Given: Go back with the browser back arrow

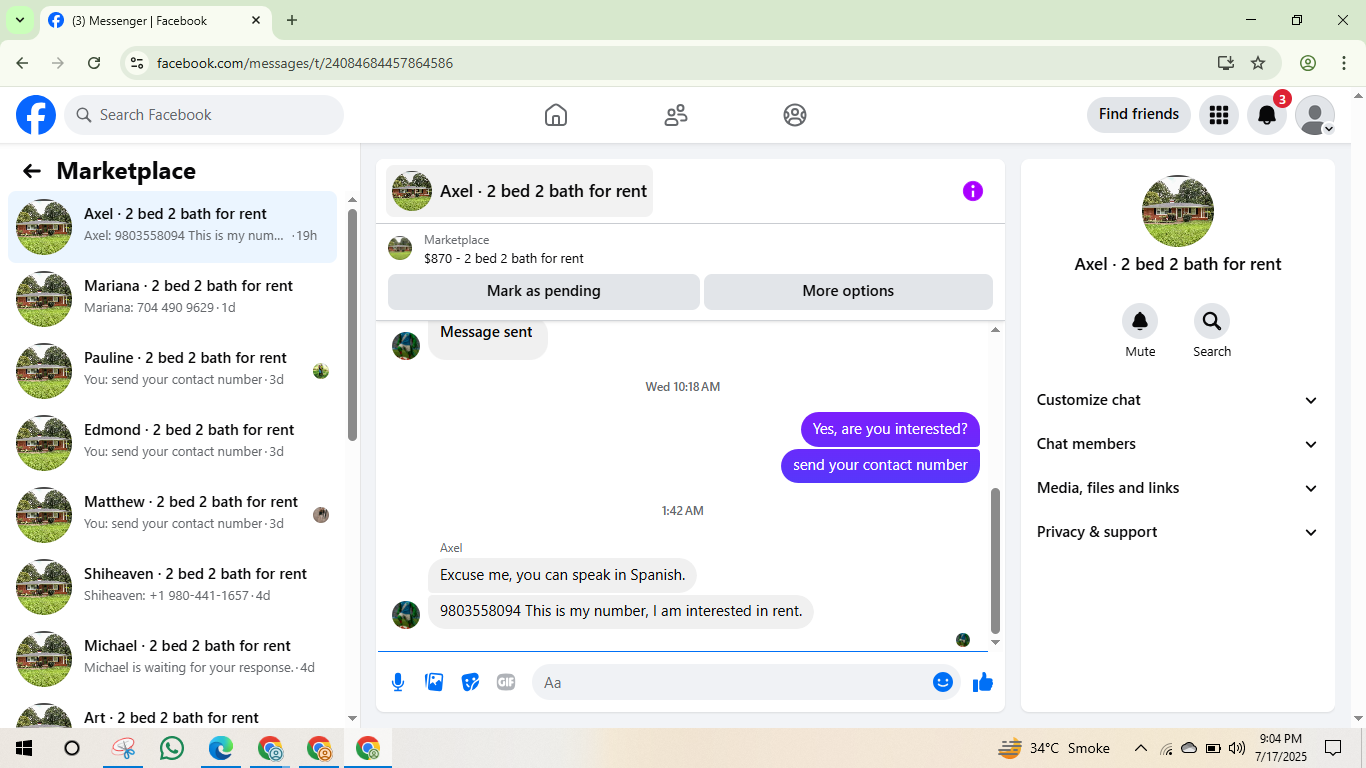Looking at the screenshot, I should tap(22, 63).
